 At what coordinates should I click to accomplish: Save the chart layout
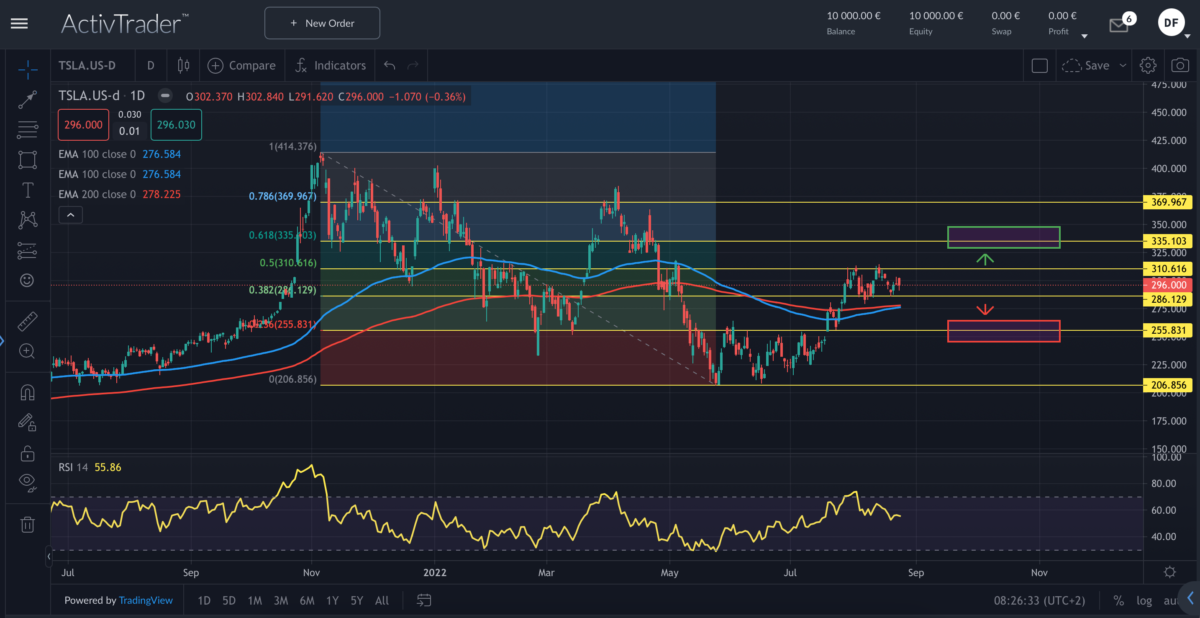tap(1086, 65)
